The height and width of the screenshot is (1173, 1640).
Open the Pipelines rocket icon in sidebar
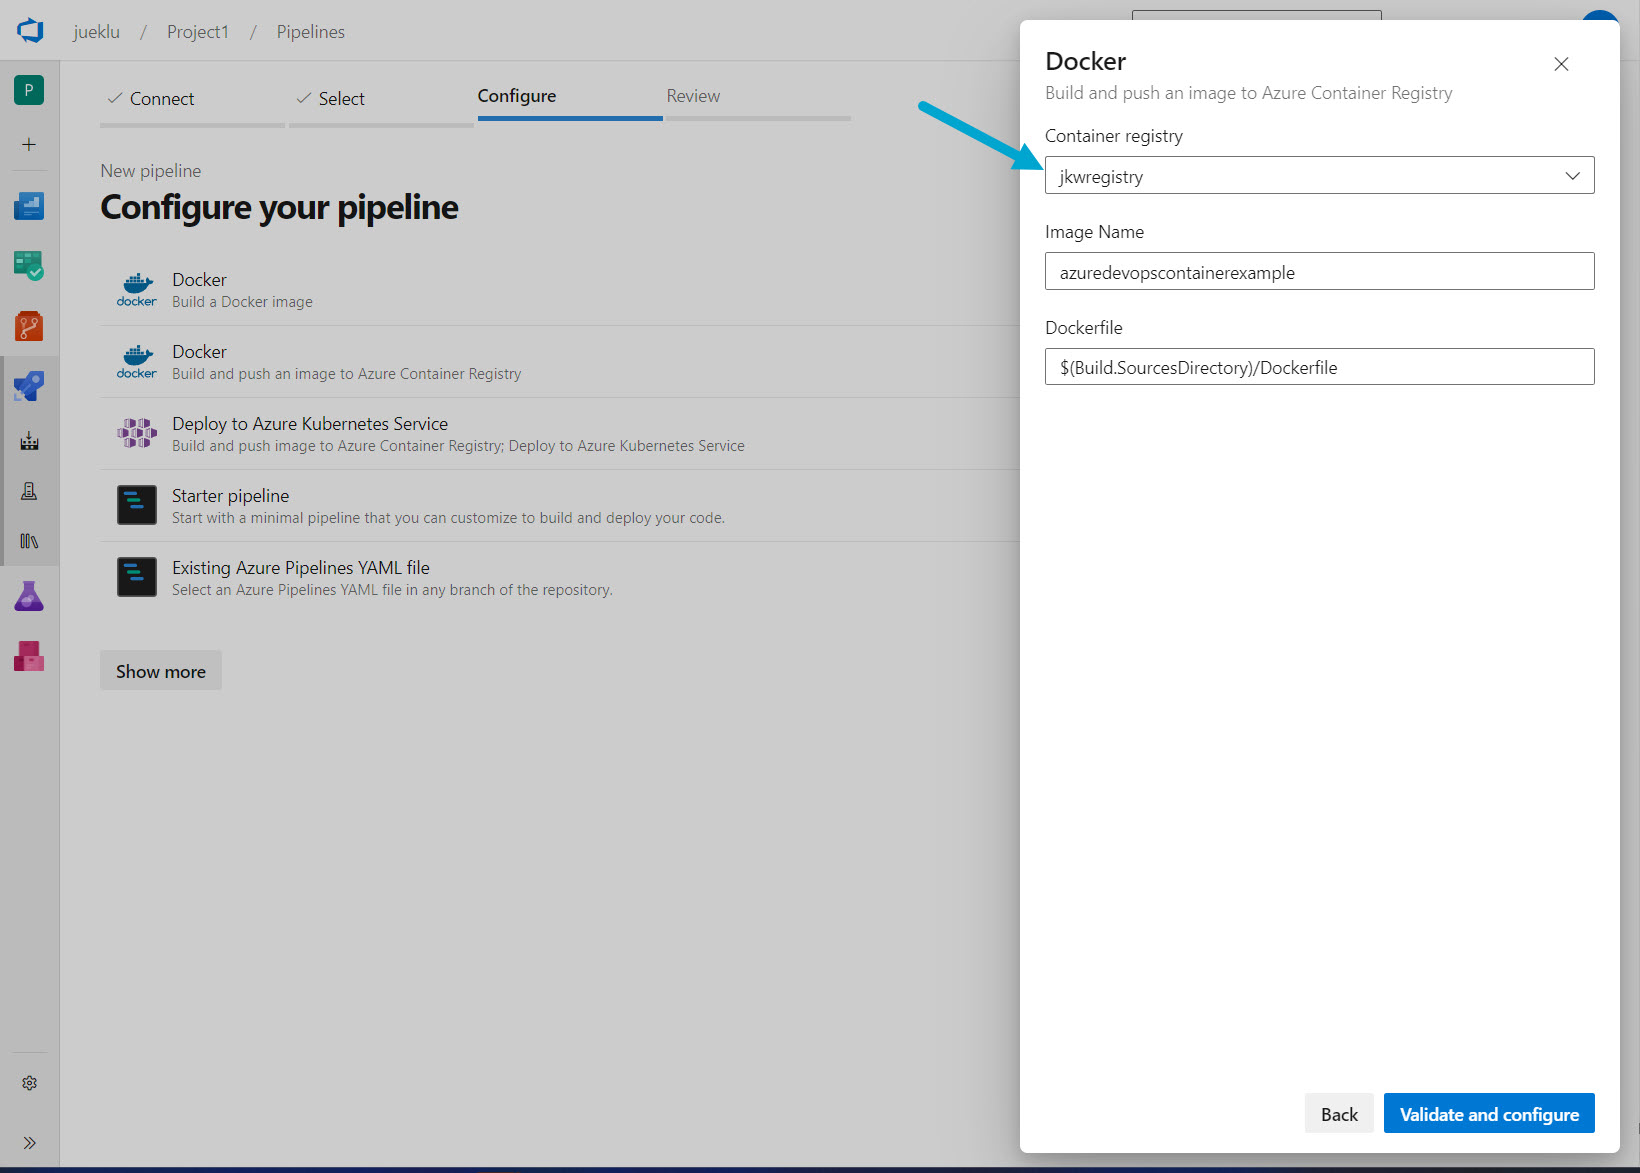point(29,386)
